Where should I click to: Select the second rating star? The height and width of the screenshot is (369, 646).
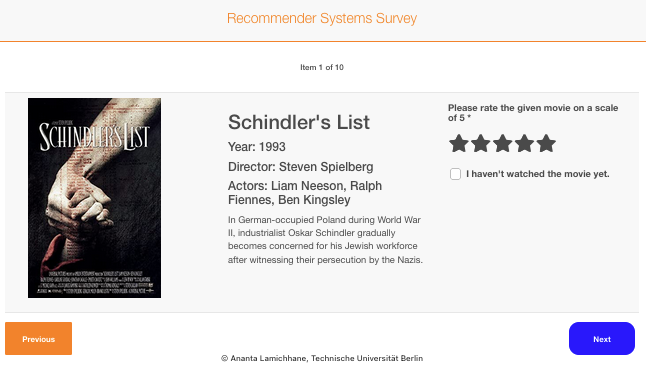click(480, 143)
